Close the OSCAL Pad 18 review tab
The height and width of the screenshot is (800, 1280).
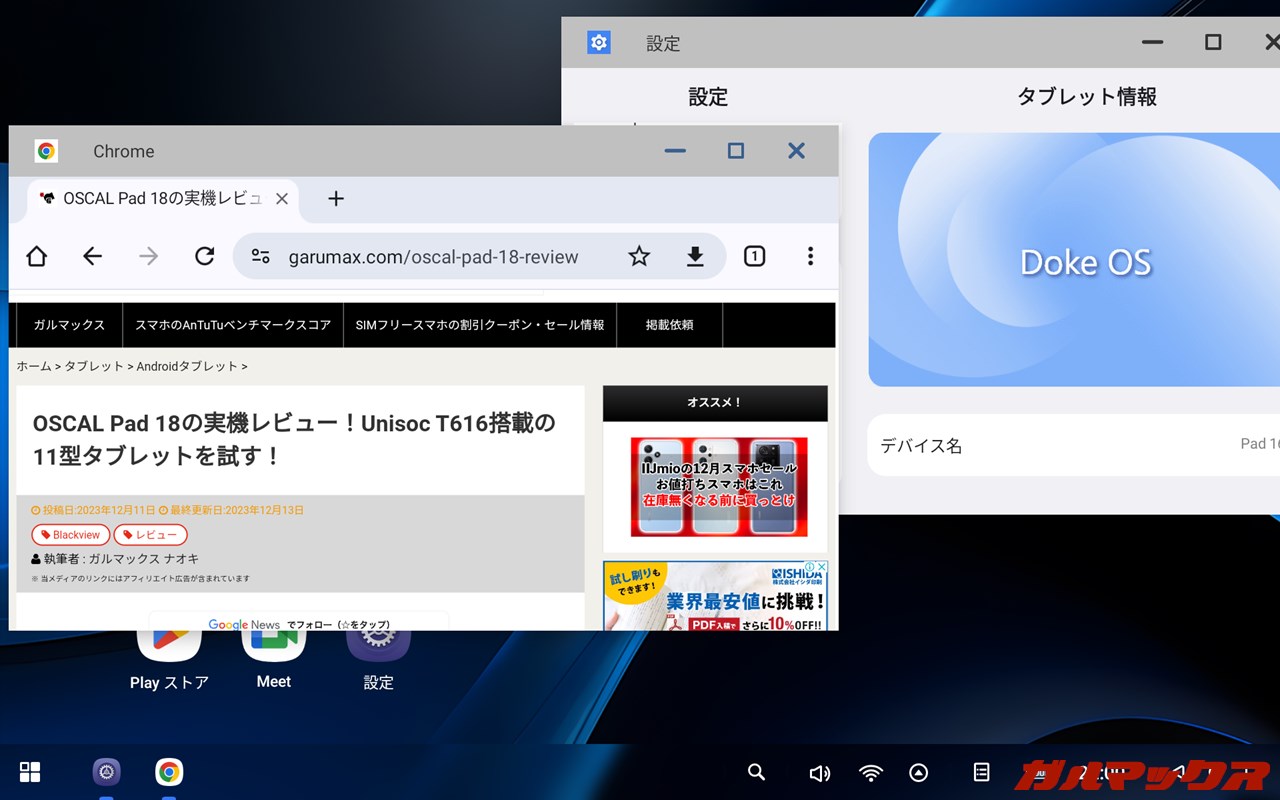coord(282,199)
